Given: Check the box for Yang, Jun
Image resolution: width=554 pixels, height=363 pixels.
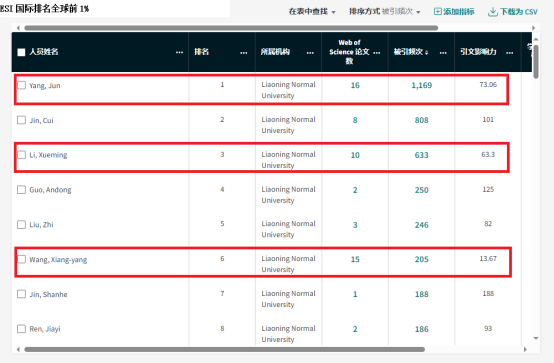Looking at the screenshot, I should pos(22,85).
